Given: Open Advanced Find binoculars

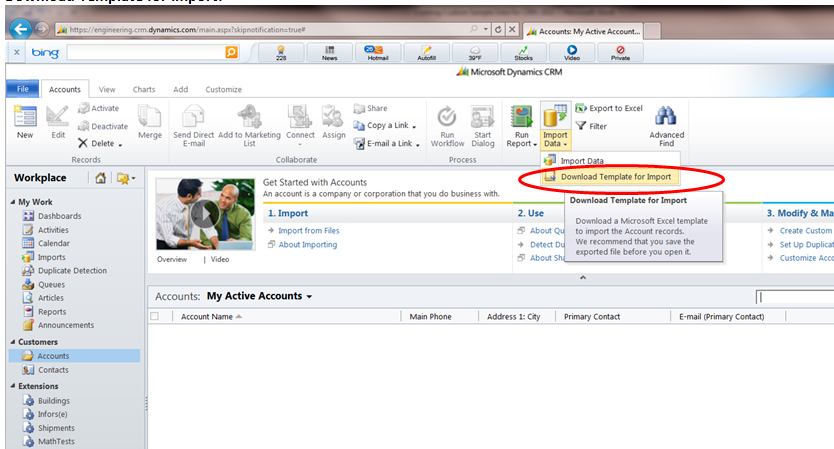Looking at the screenshot, I should (x=666, y=116).
